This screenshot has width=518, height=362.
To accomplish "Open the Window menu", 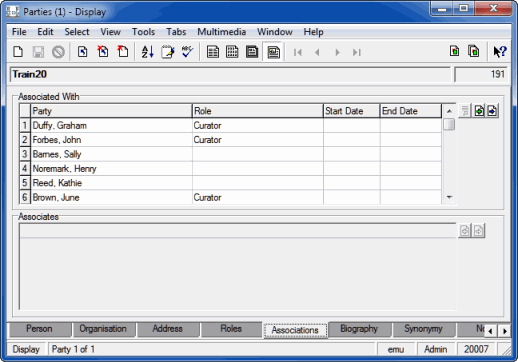I will [x=275, y=32].
